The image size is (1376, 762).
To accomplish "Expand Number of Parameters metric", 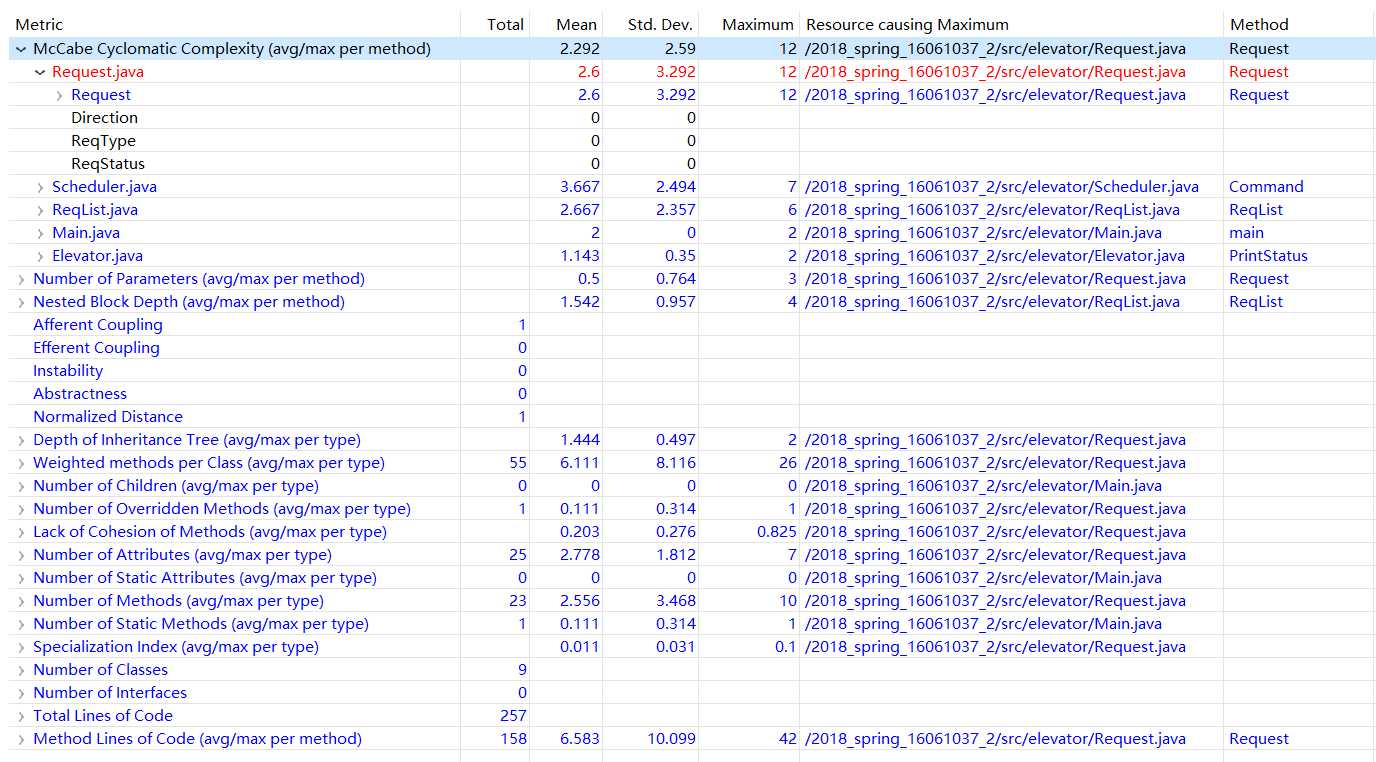I will tap(21, 279).
